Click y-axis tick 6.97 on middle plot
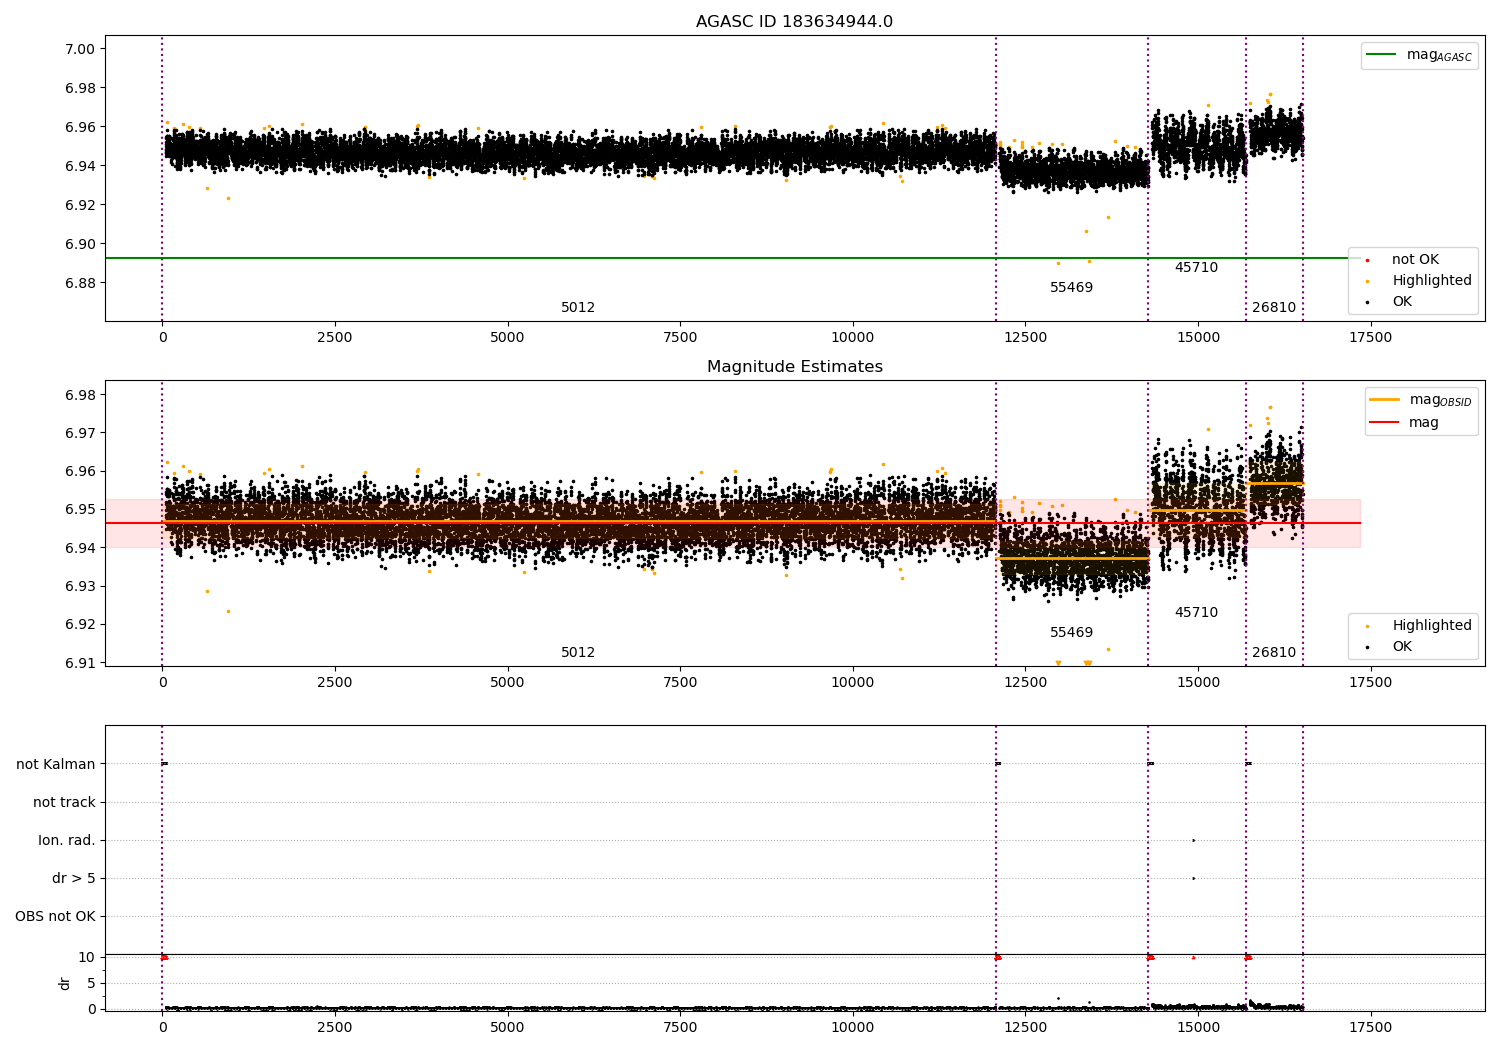The image size is (1500, 1050). [x=80, y=433]
